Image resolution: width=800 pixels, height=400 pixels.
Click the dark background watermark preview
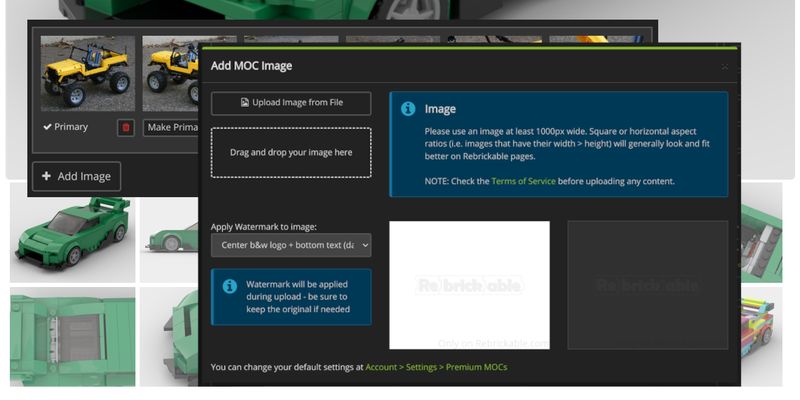tap(647, 285)
